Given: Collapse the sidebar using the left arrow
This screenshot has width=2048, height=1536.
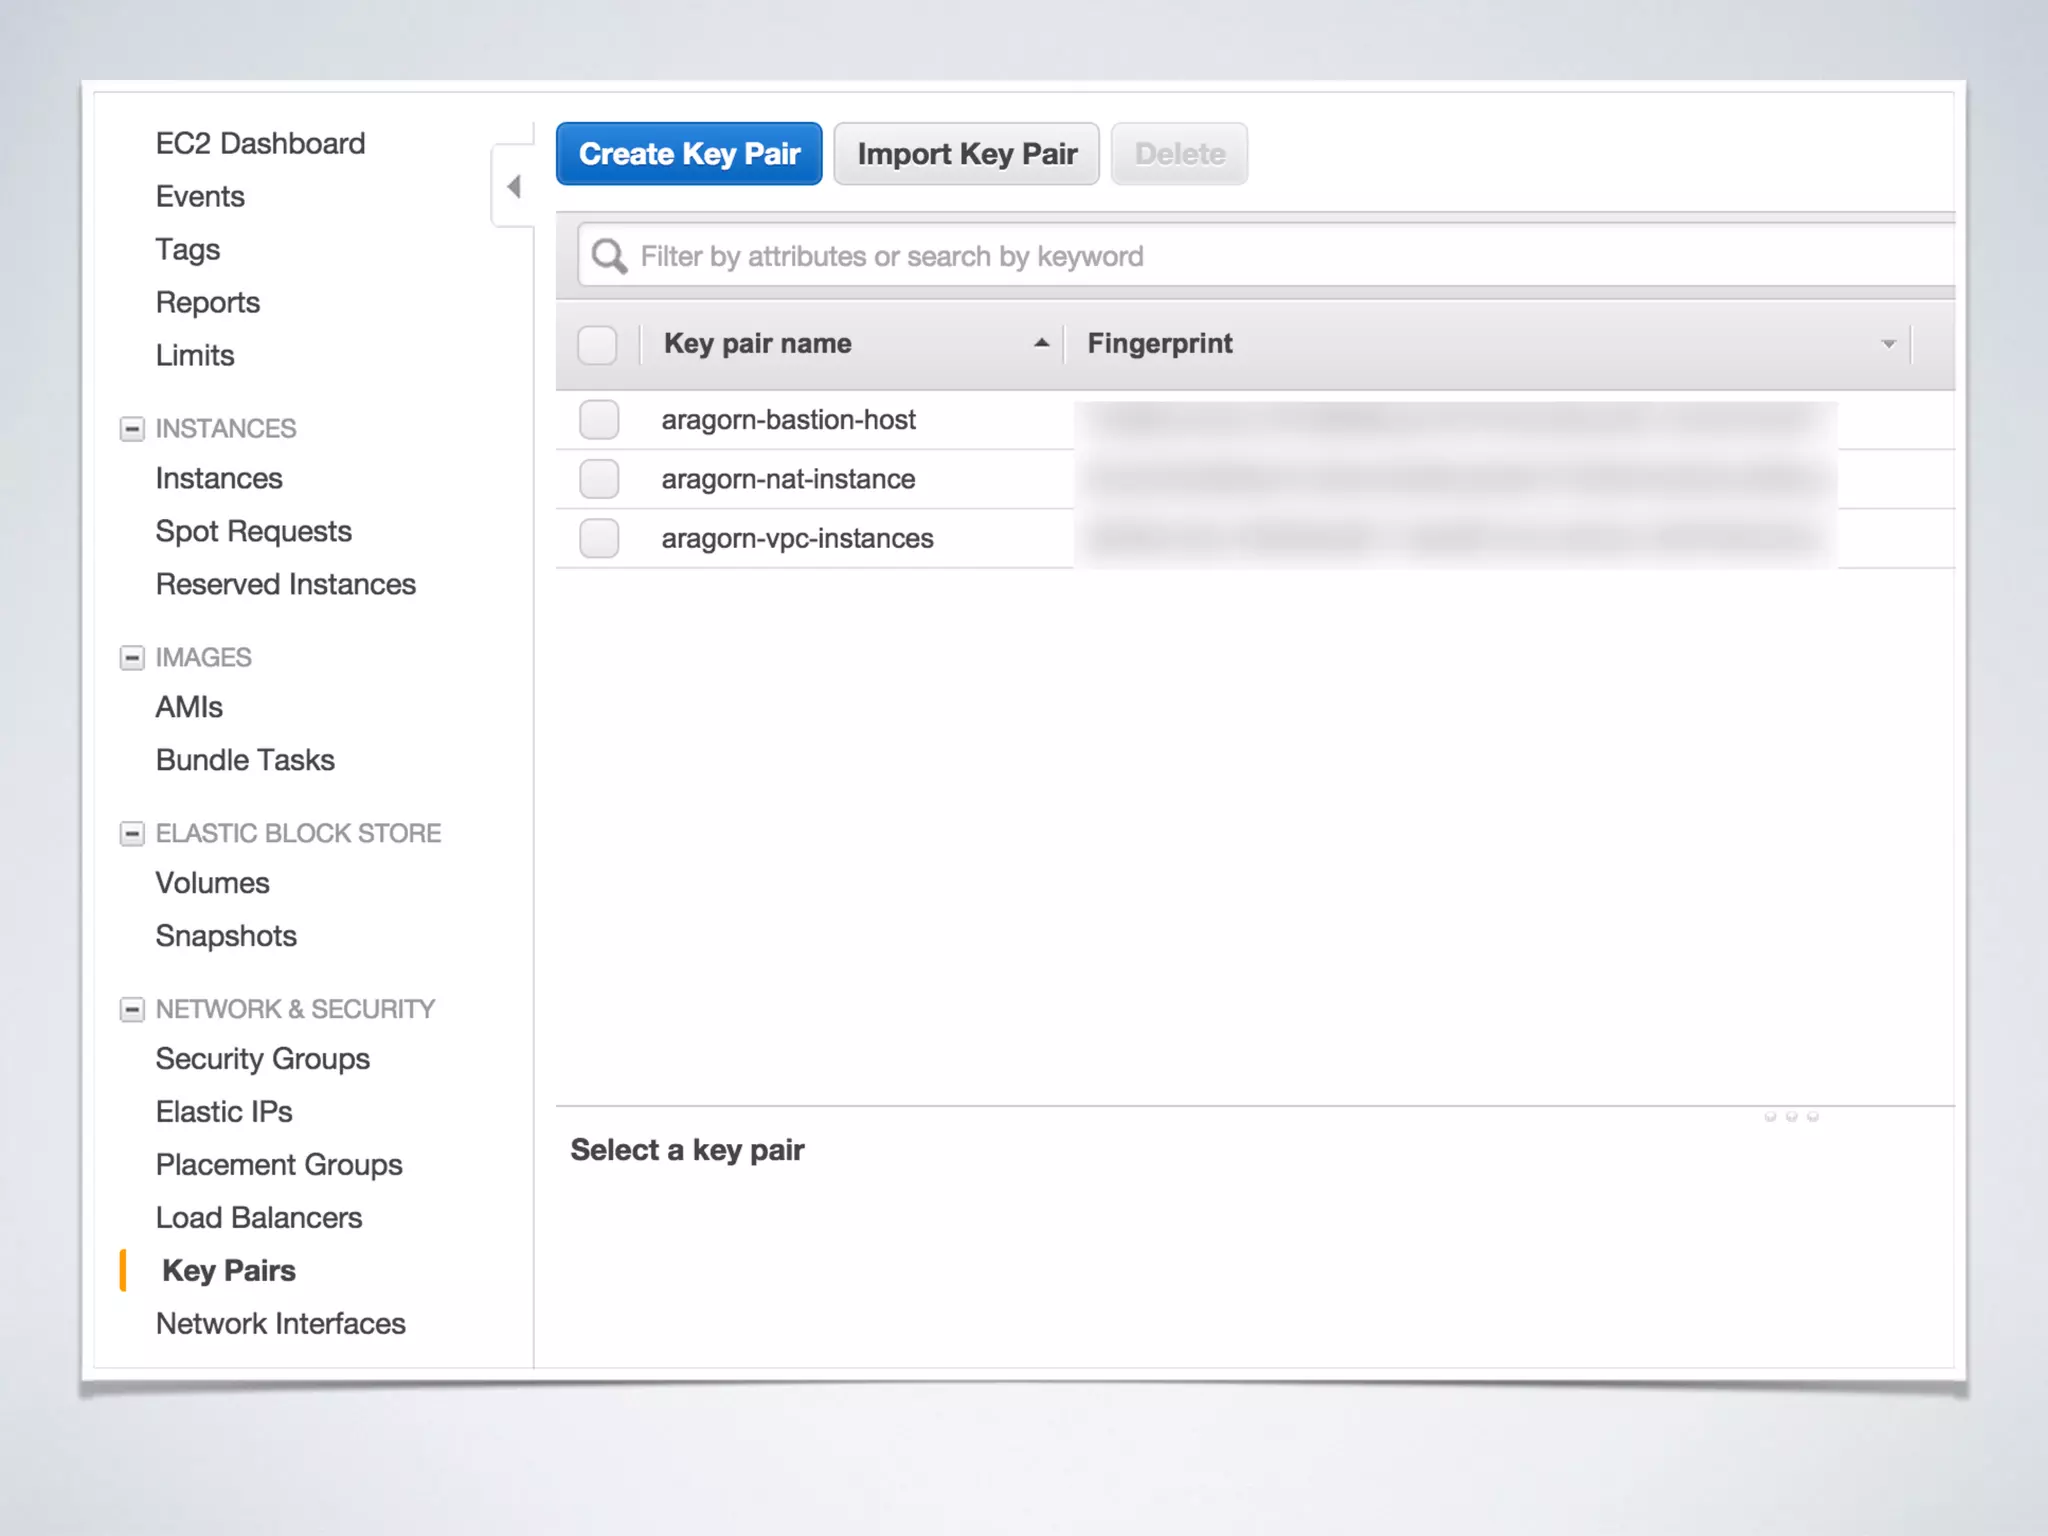Looking at the screenshot, I should click(514, 187).
